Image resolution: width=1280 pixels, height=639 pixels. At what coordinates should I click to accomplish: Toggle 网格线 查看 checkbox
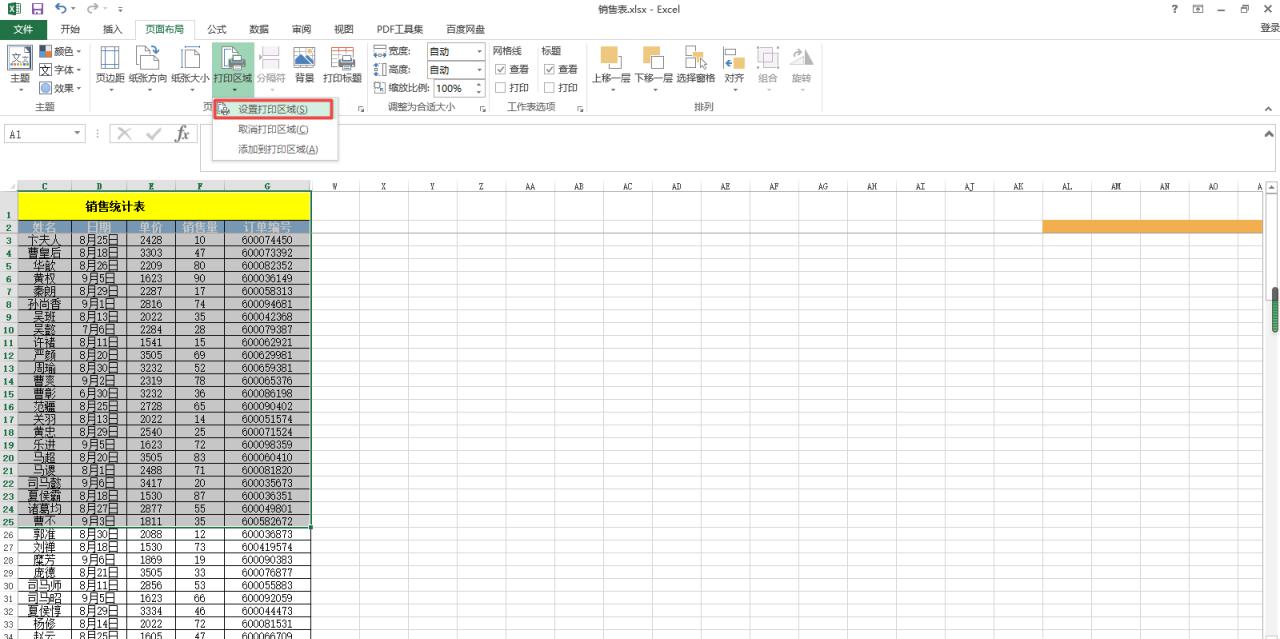(502, 69)
